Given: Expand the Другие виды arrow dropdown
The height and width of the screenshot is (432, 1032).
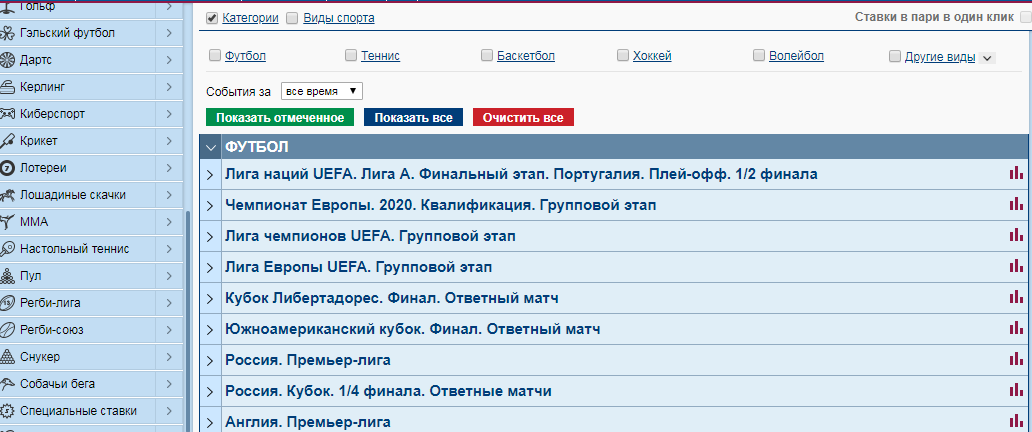Looking at the screenshot, I should click(987, 58).
